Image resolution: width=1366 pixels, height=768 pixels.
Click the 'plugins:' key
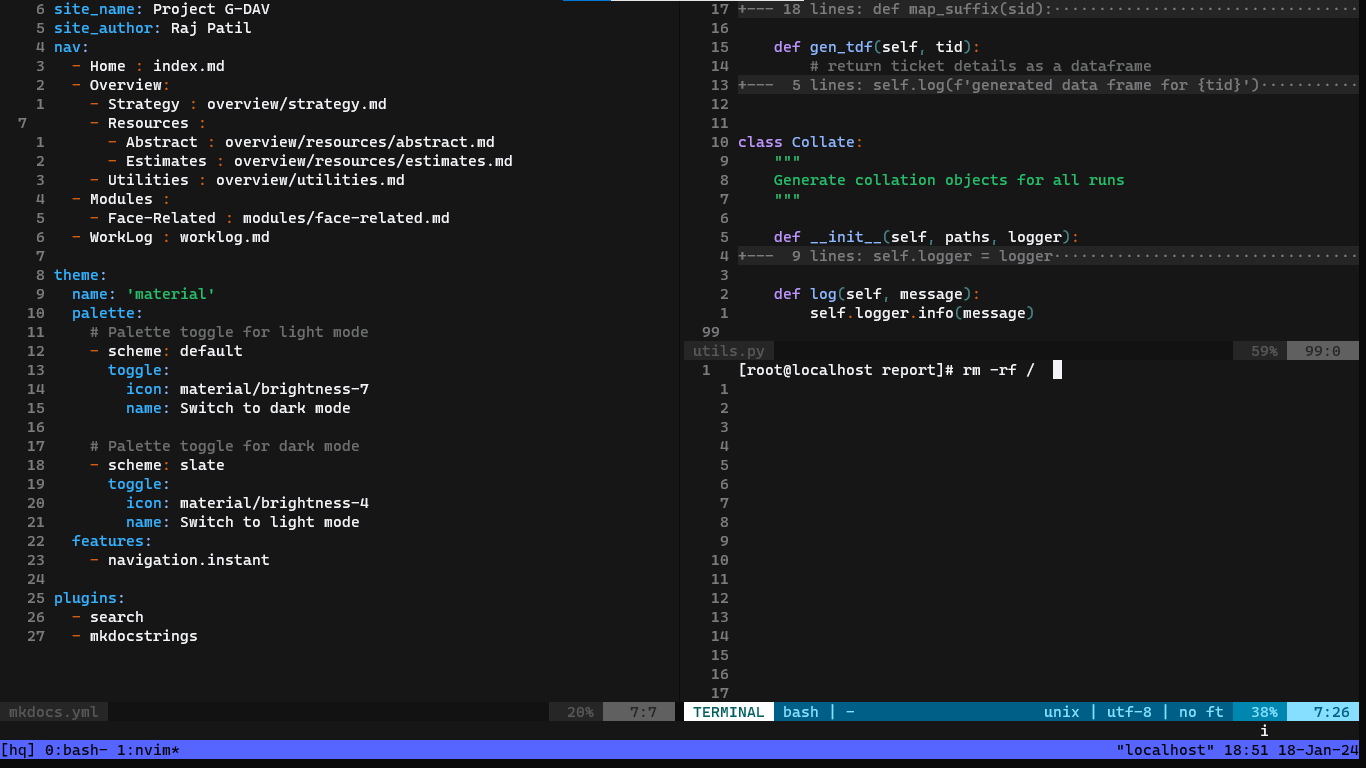(x=90, y=598)
